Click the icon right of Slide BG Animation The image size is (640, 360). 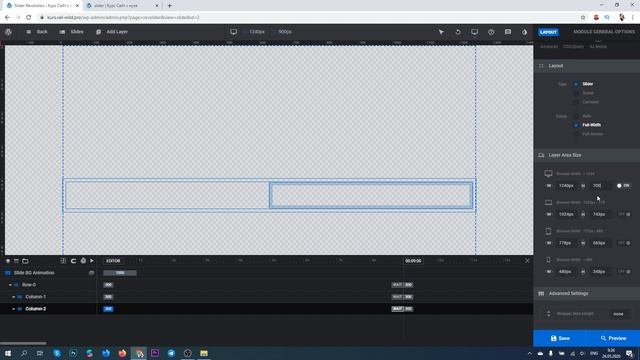(x=91, y=273)
